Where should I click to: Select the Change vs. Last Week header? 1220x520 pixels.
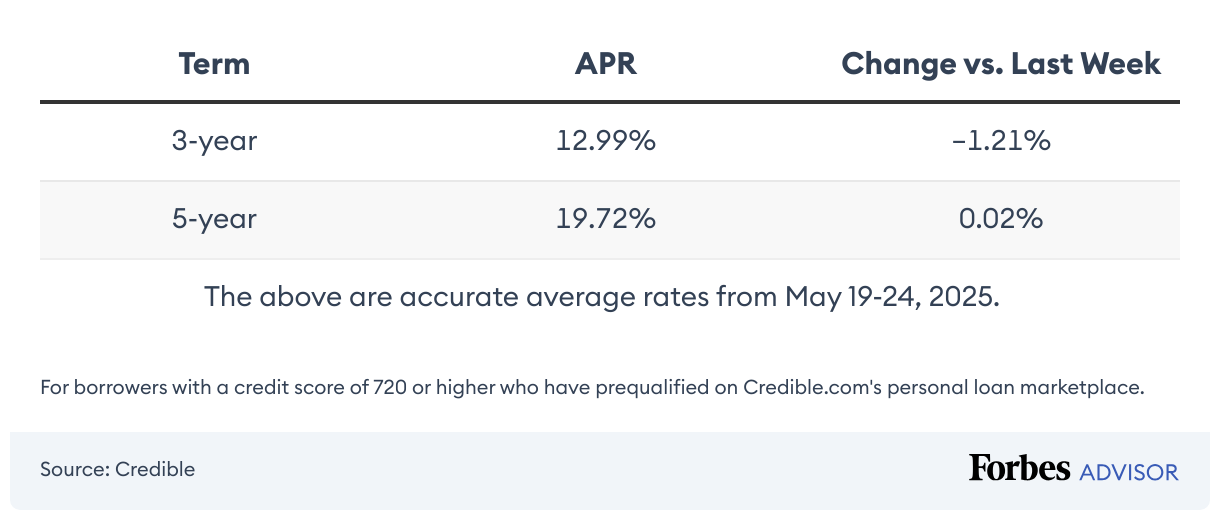[1000, 64]
